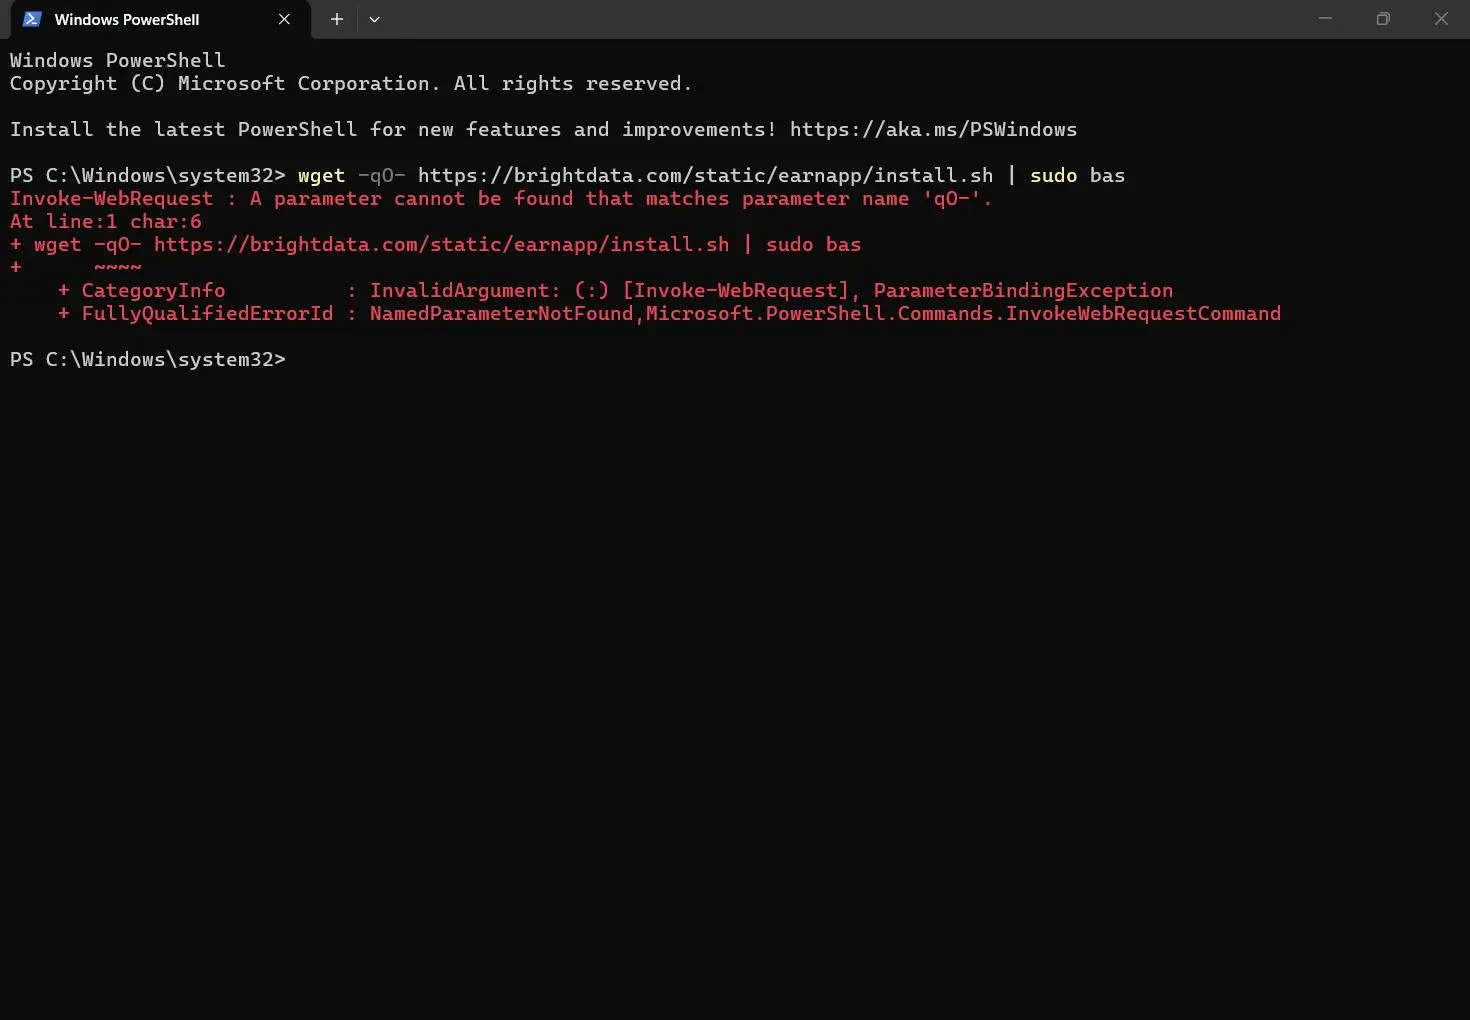This screenshot has height=1020, width=1470.
Task: Click the 'FullyQualifiedErrorId' label
Action: 207,314
